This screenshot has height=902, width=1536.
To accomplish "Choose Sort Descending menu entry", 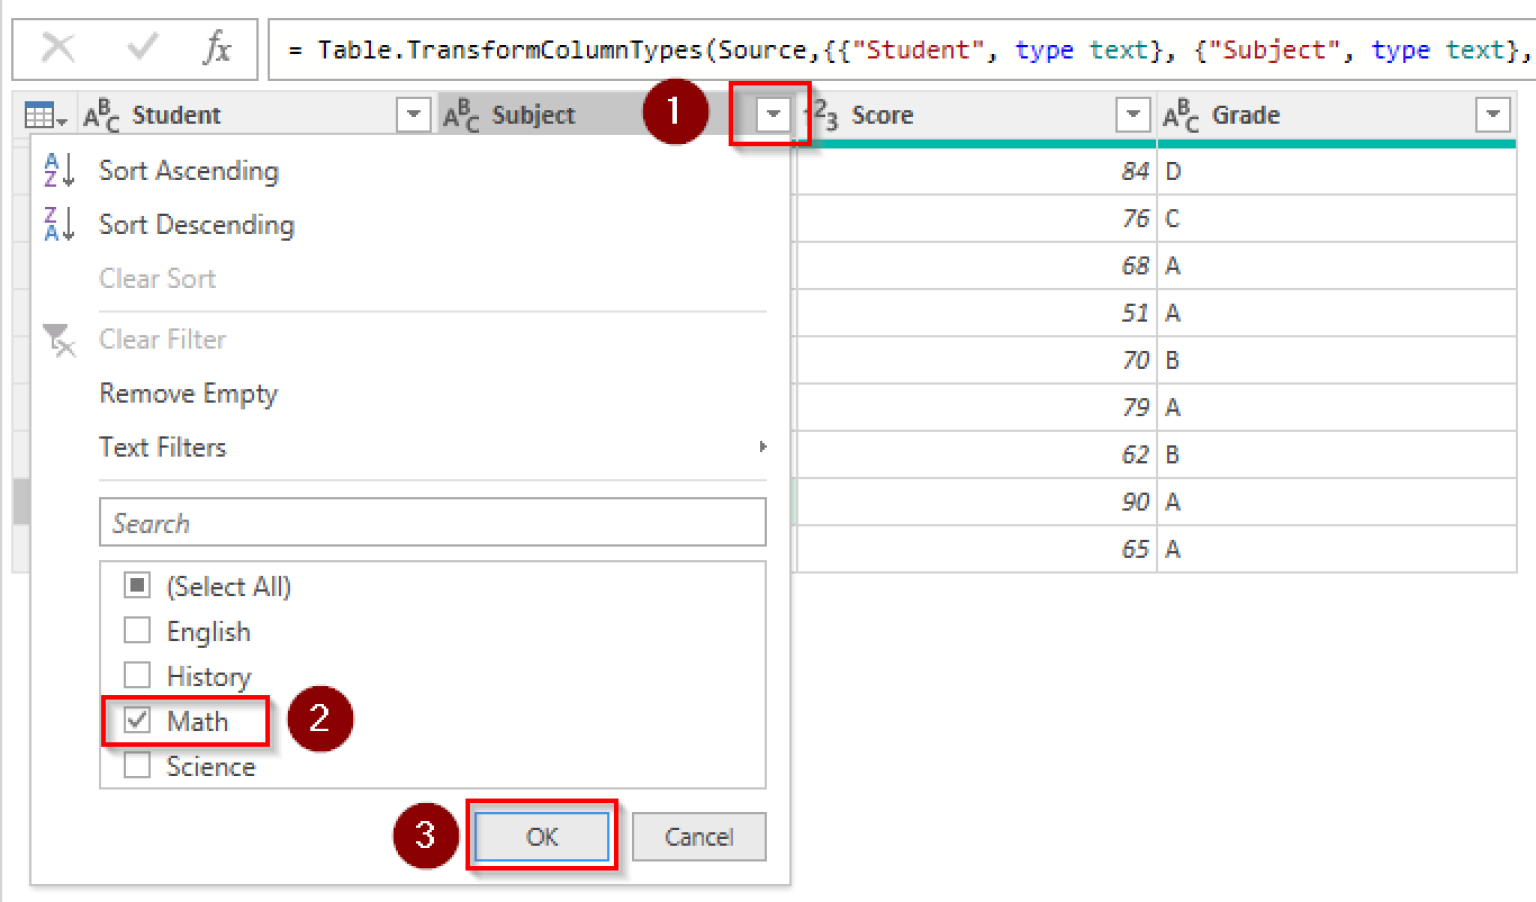I will pos(196,224).
